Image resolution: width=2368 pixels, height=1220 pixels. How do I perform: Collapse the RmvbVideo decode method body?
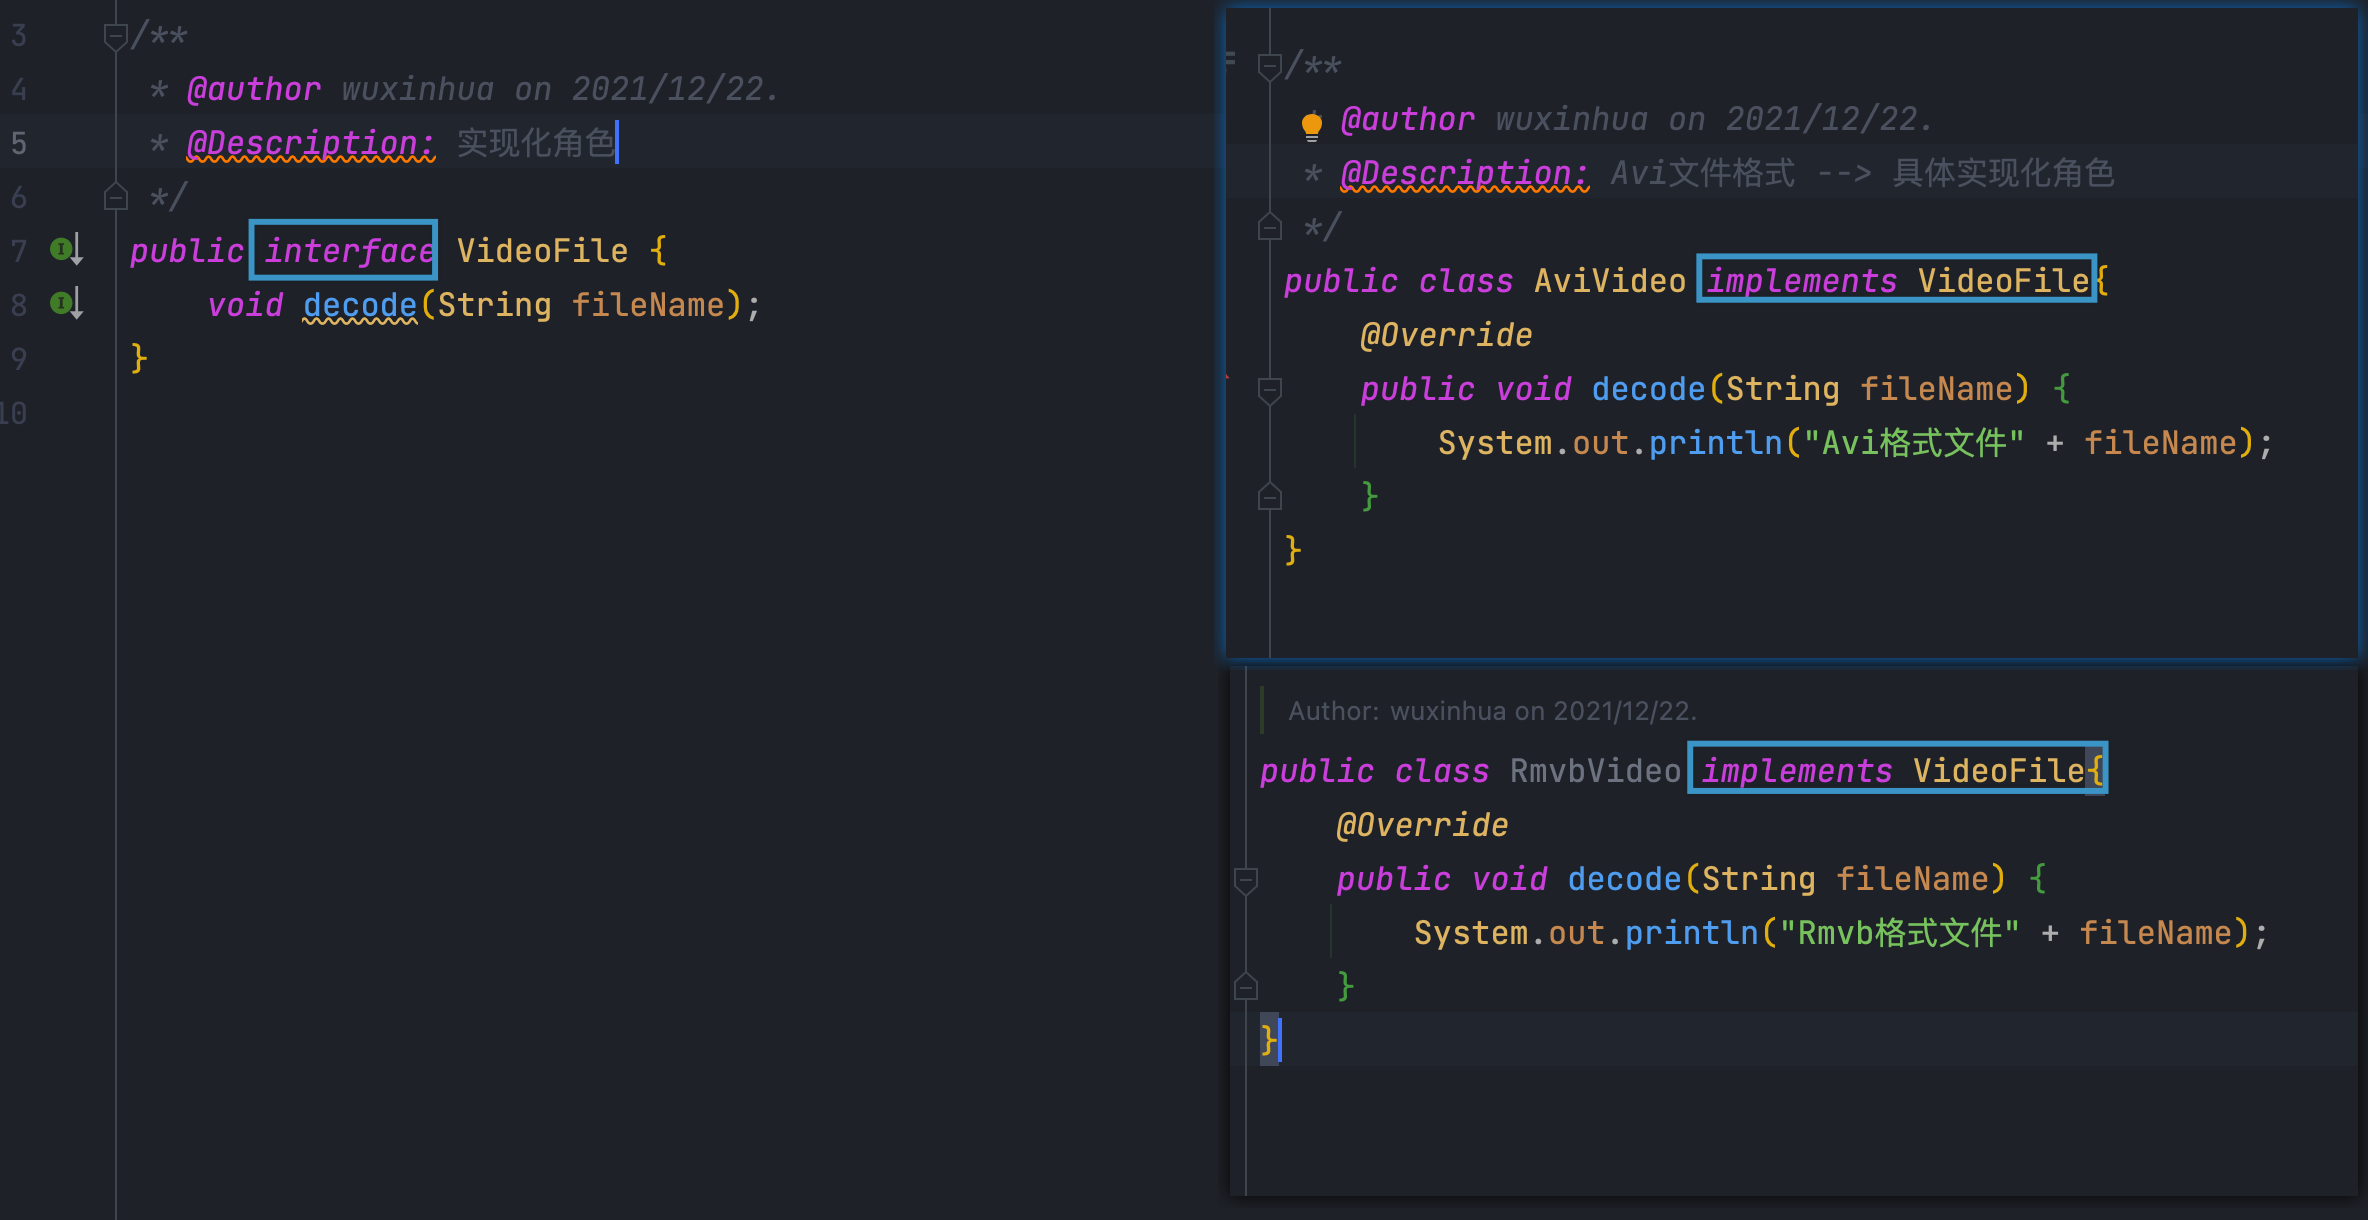(x=1245, y=879)
